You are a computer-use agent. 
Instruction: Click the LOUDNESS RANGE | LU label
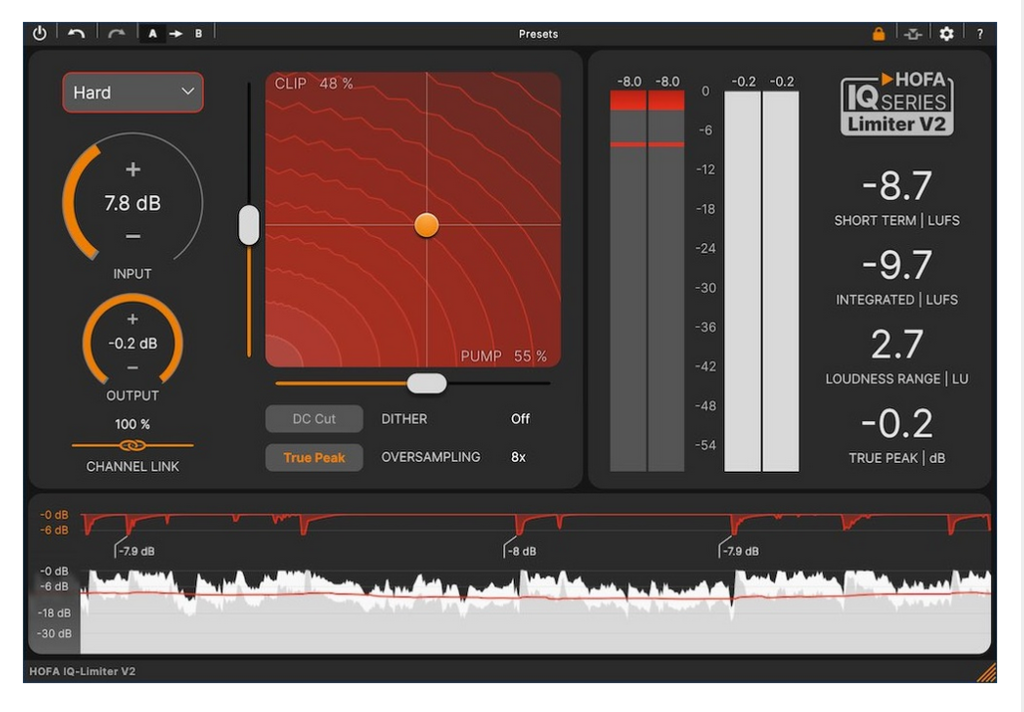(x=897, y=379)
